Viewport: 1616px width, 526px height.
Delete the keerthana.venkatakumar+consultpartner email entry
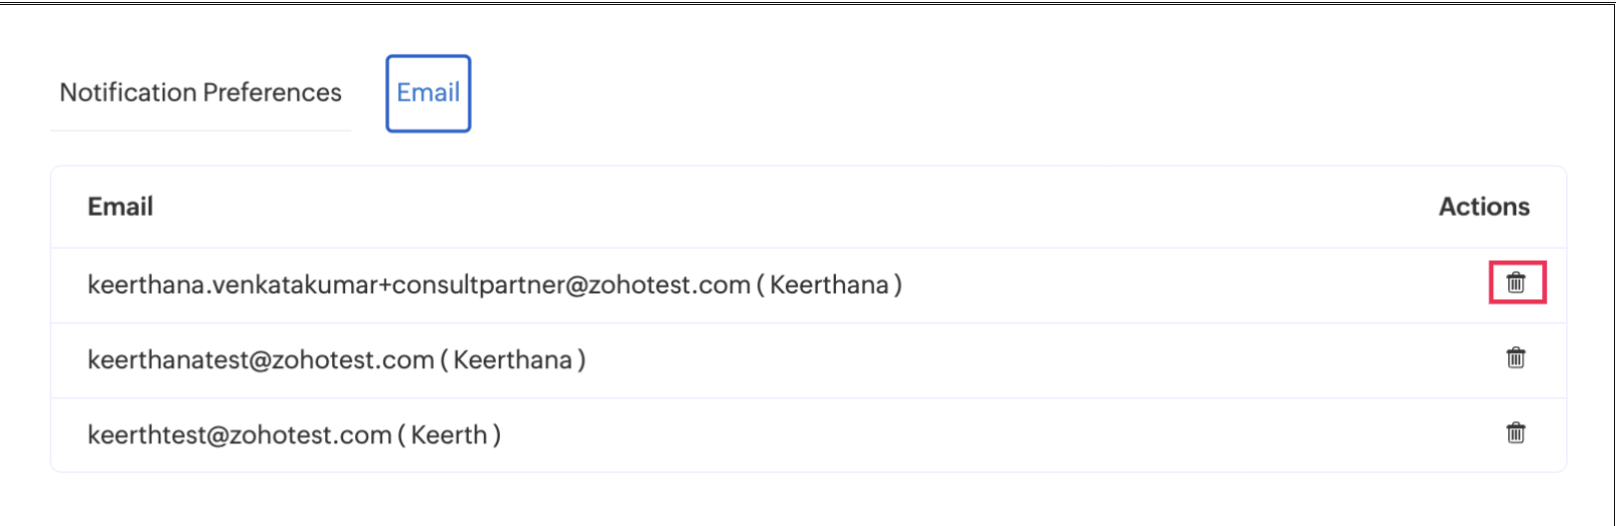click(x=1516, y=283)
